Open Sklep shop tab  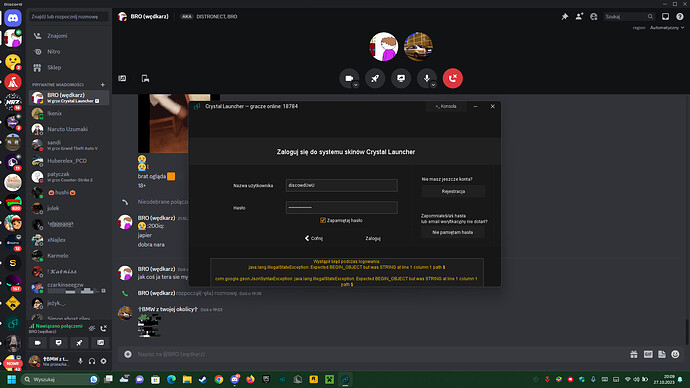(x=69, y=67)
